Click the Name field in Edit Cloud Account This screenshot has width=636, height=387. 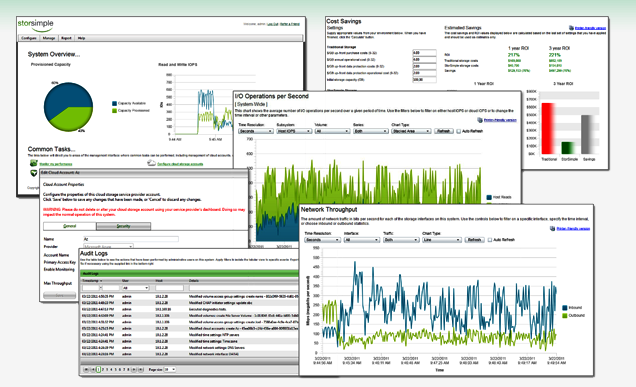[131, 239]
